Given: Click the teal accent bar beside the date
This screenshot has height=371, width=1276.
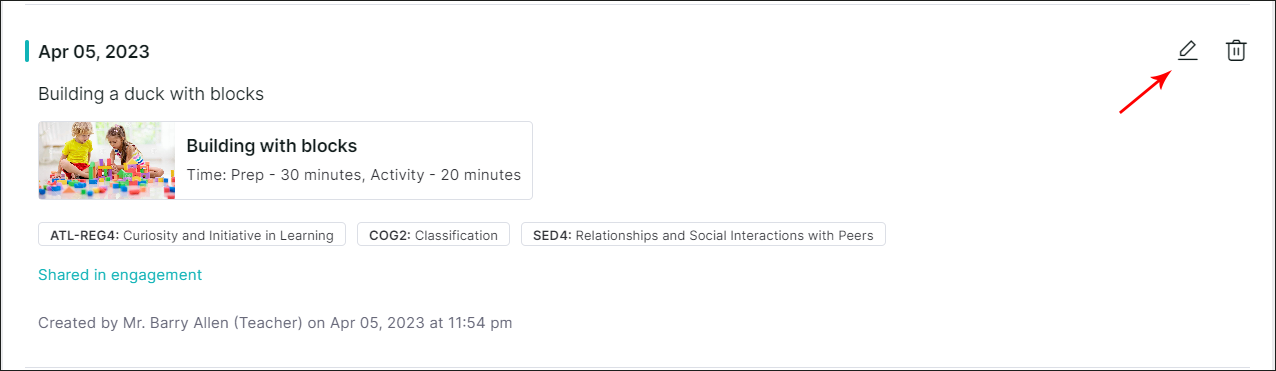Looking at the screenshot, I should [x=27, y=51].
